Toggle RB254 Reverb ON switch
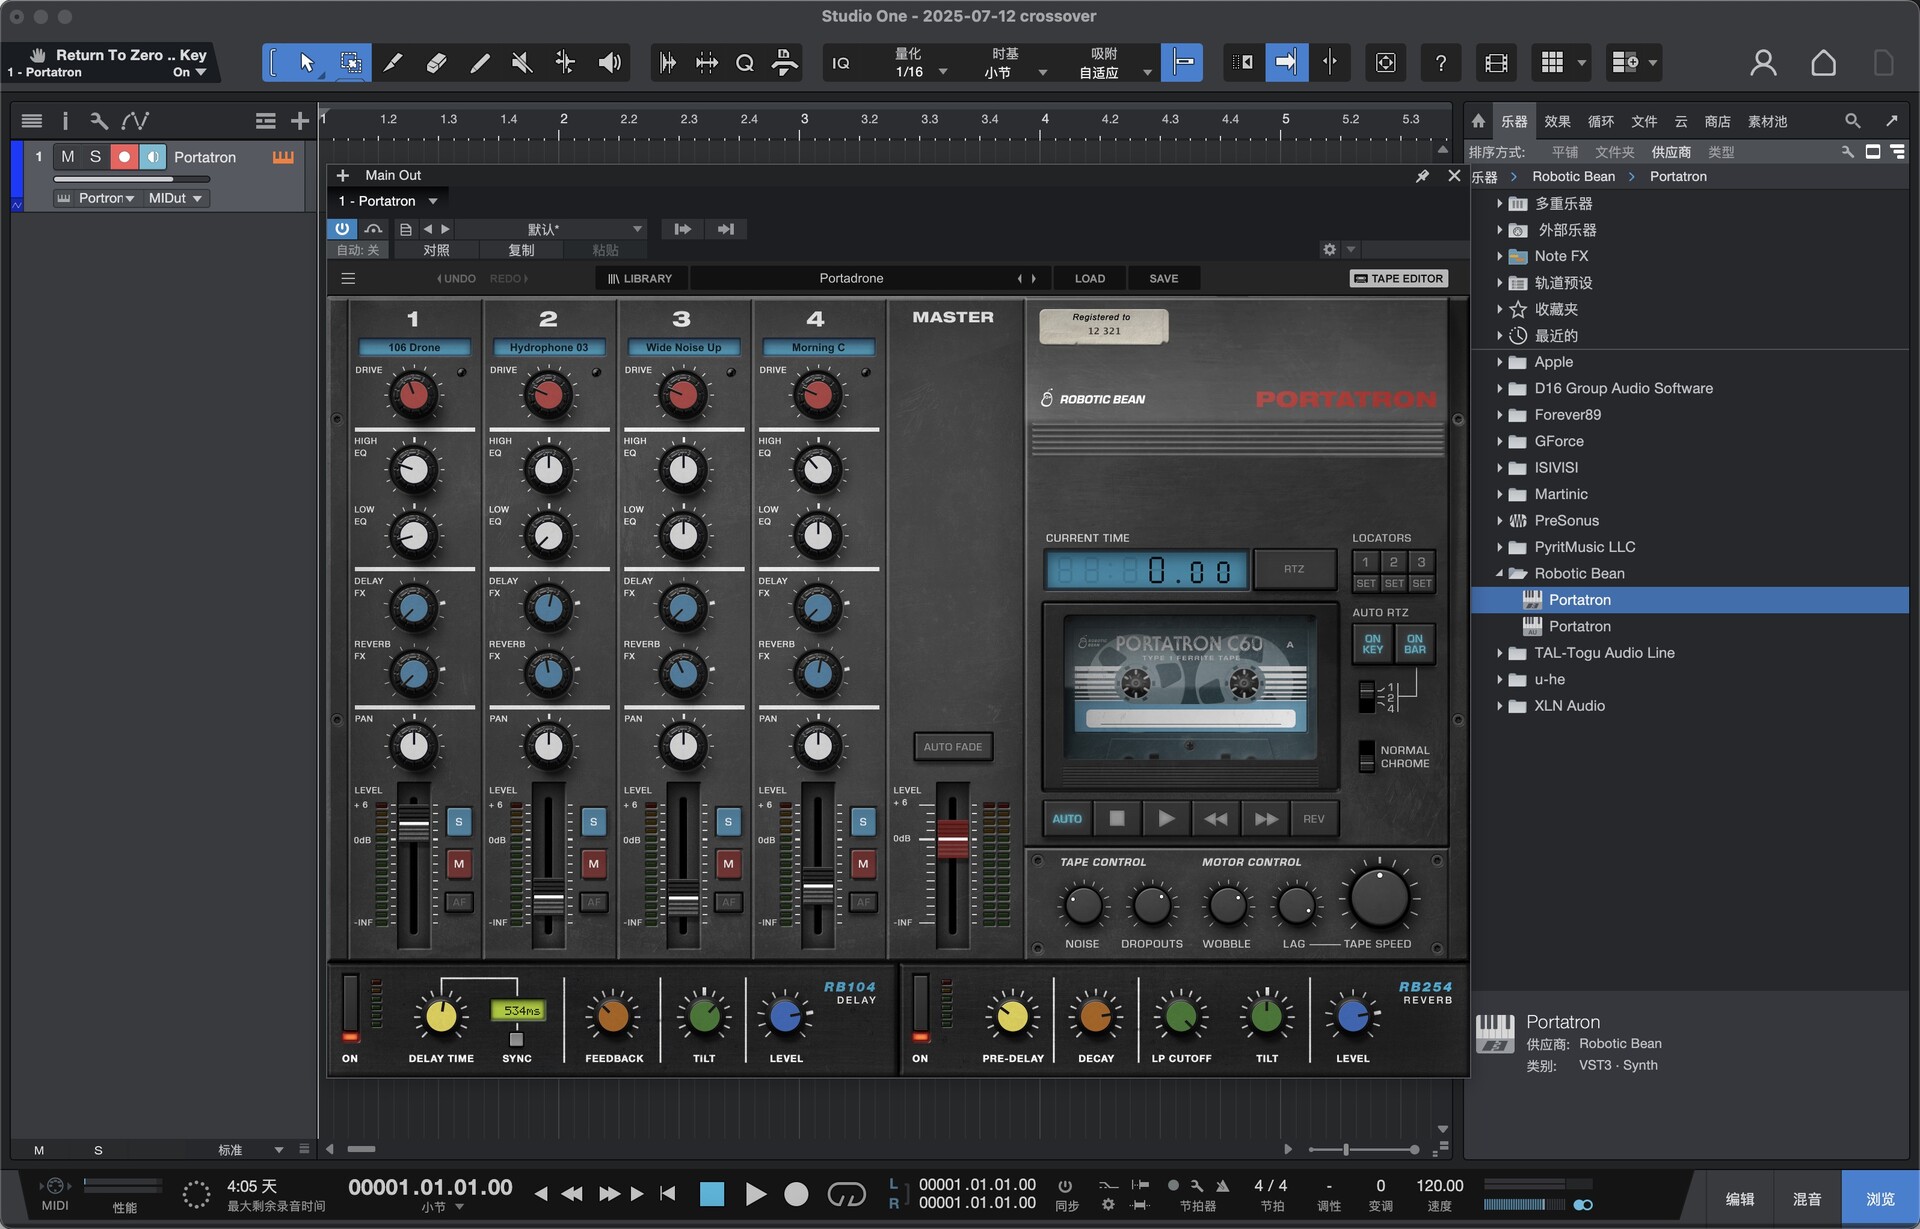This screenshot has width=1920, height=1229. pos(920,1009)
